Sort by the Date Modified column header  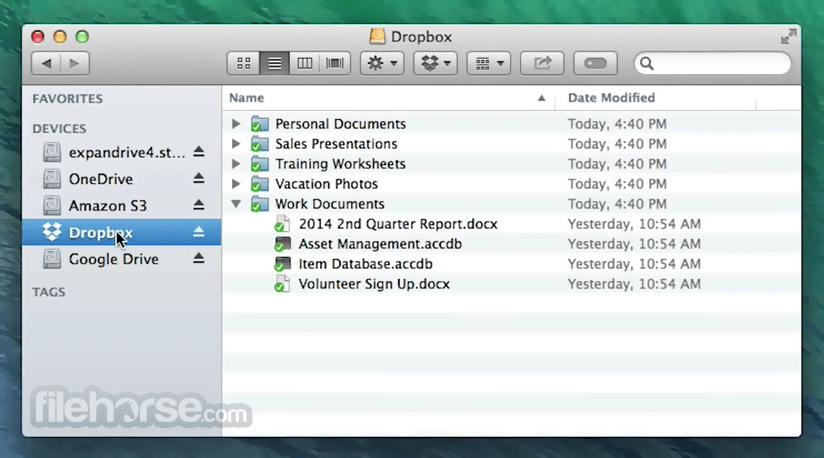(655, 98)
